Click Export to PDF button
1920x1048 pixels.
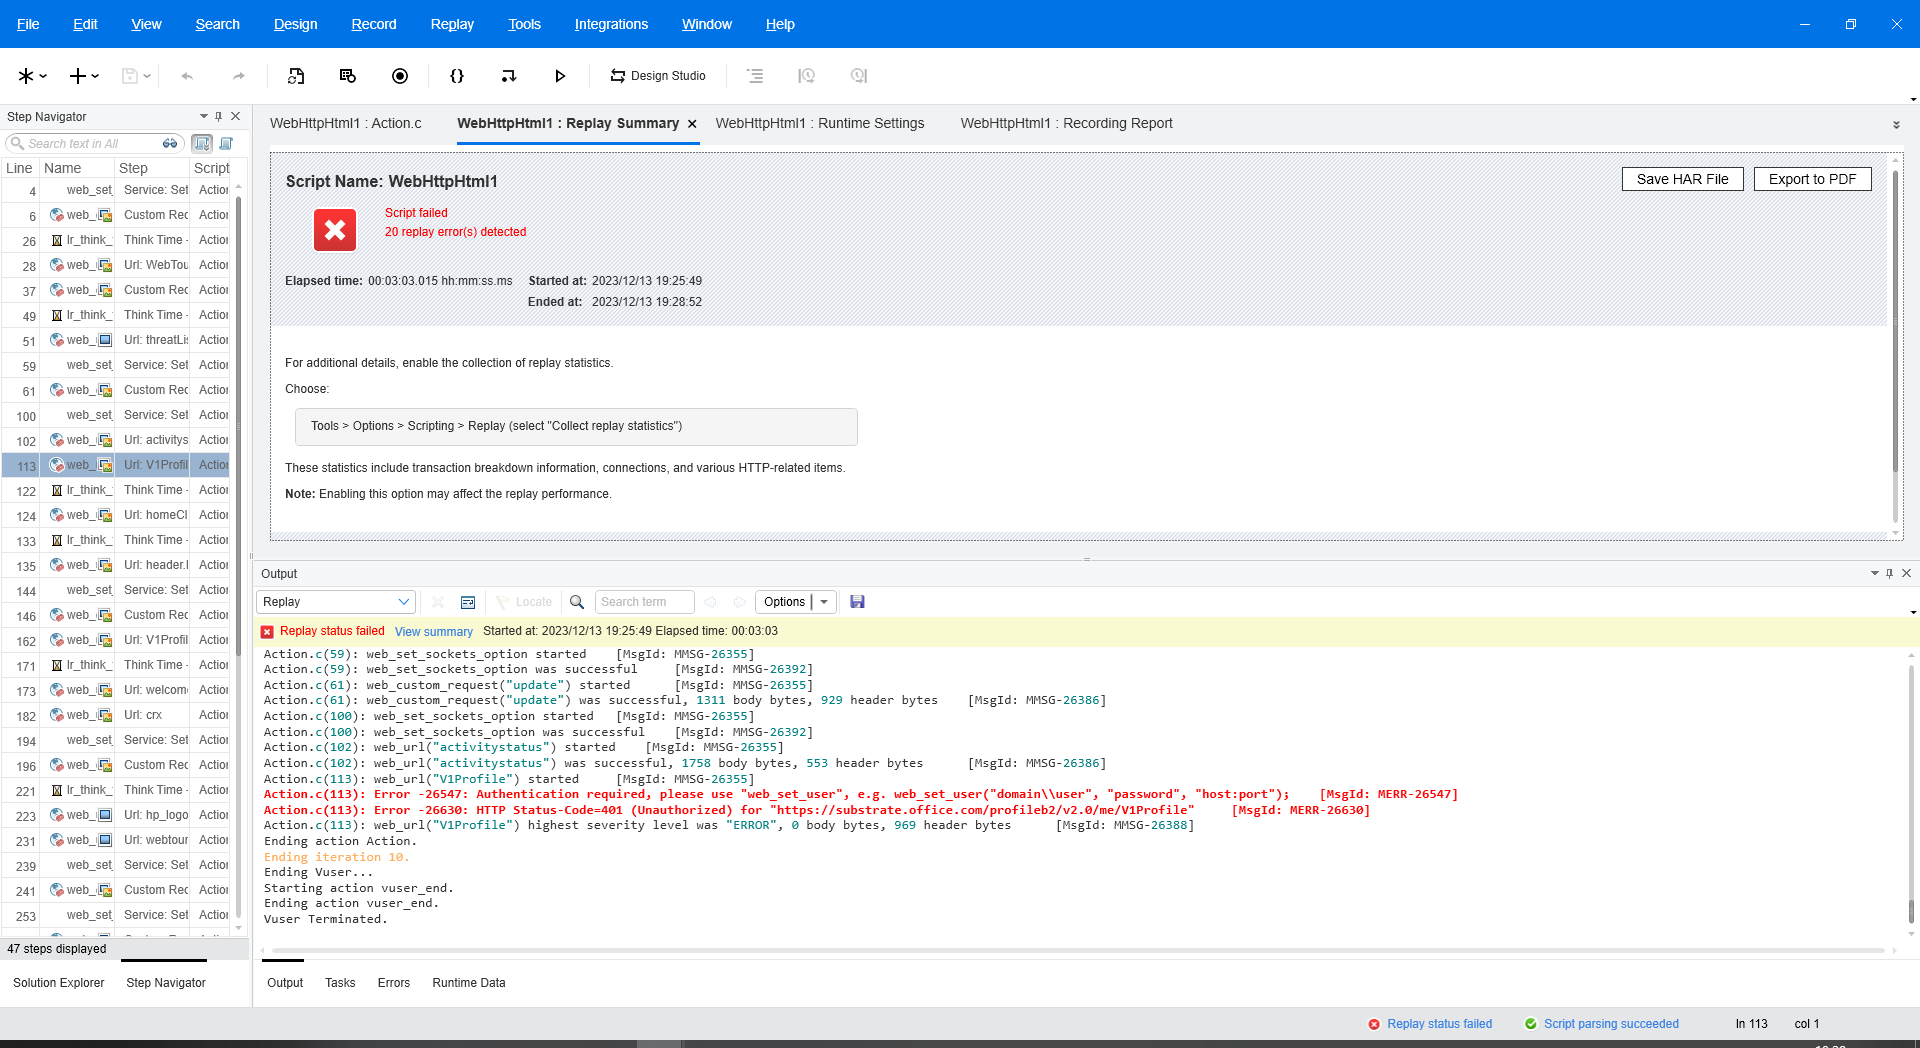(1812, 179)
